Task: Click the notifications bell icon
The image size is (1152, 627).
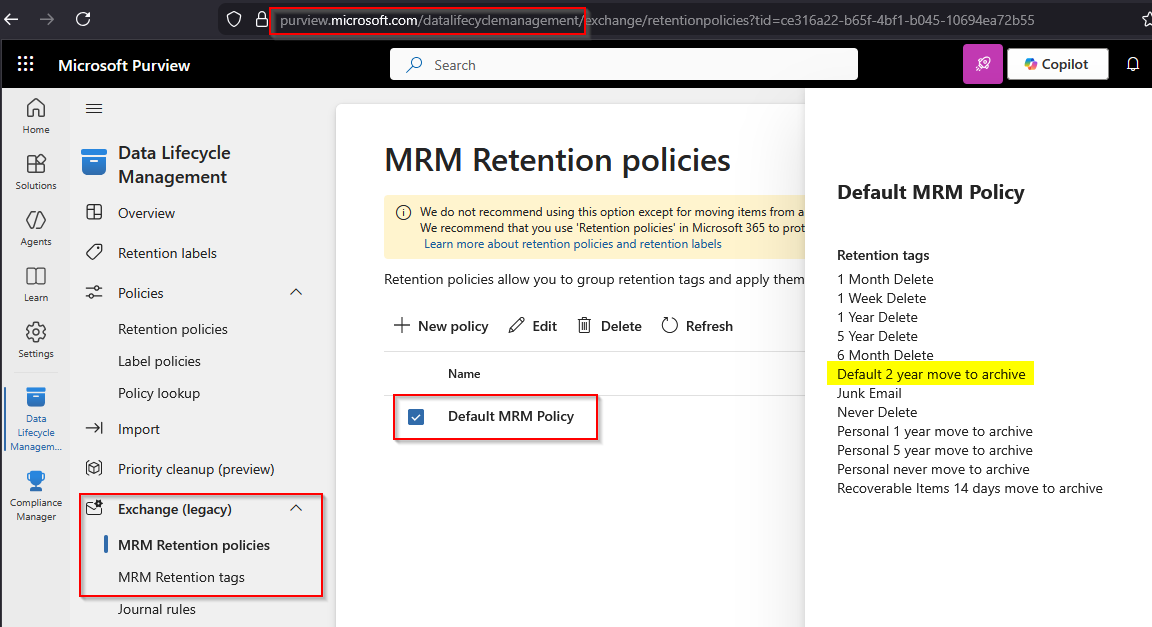Action: click(x=1133, y=64)
